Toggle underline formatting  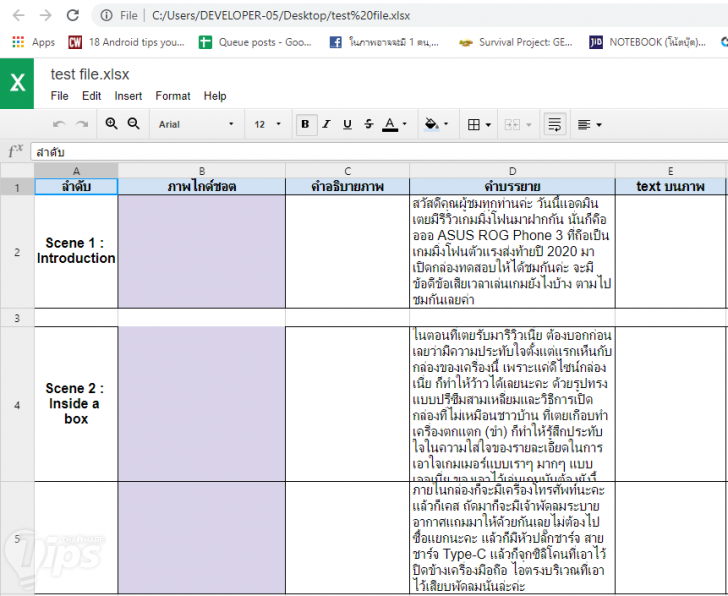(x=347, y=124)
